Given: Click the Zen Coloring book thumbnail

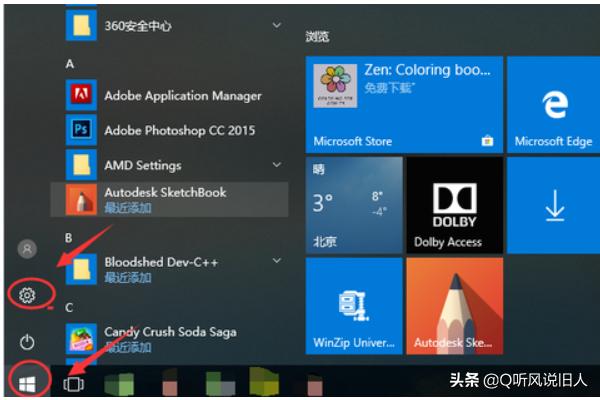Looking at the screenshot, I should pyautogui.click(x=335, y=86).
